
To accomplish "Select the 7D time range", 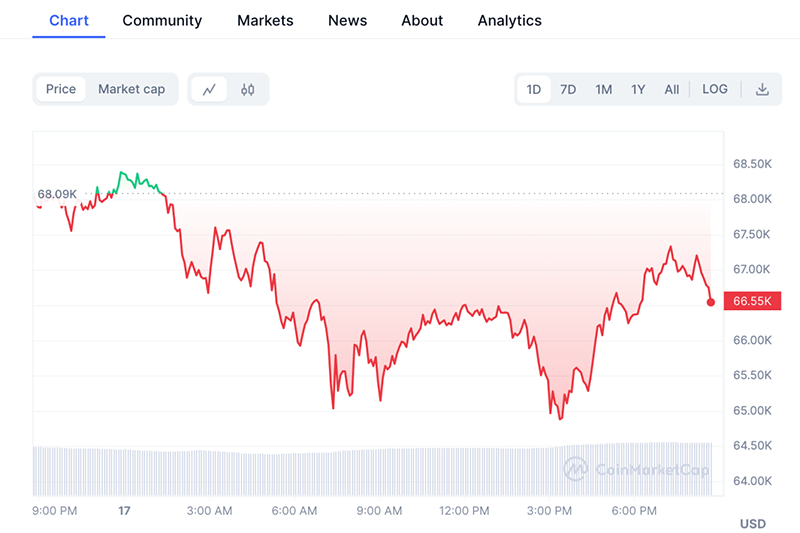I will (568, 89).
